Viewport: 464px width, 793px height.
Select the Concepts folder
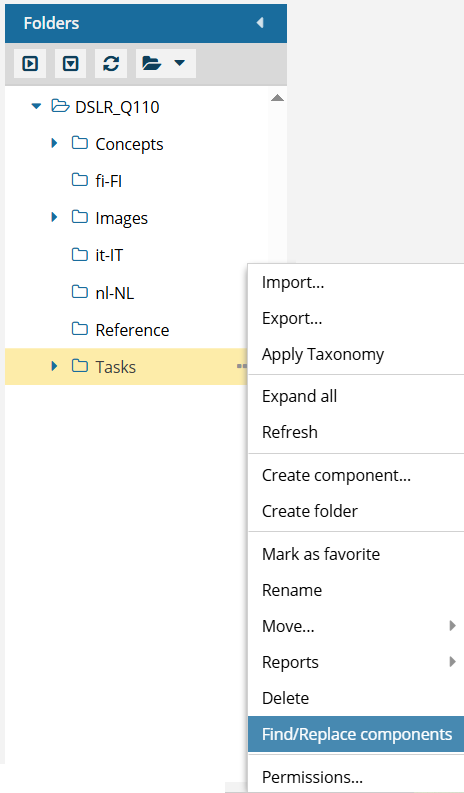(x=130, y=144)
